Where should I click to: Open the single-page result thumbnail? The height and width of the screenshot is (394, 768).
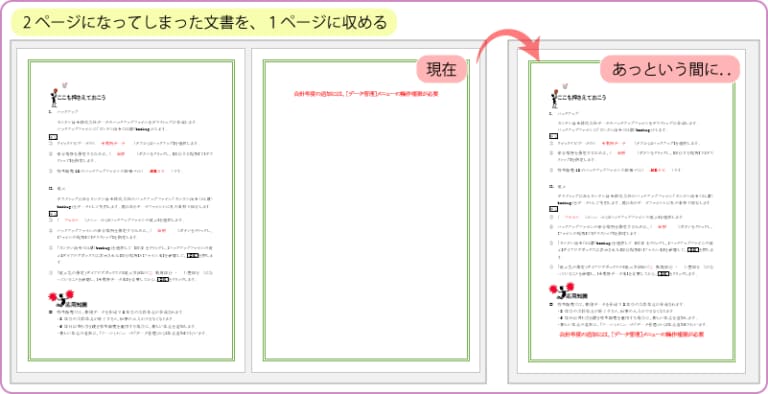coord(631,211)
